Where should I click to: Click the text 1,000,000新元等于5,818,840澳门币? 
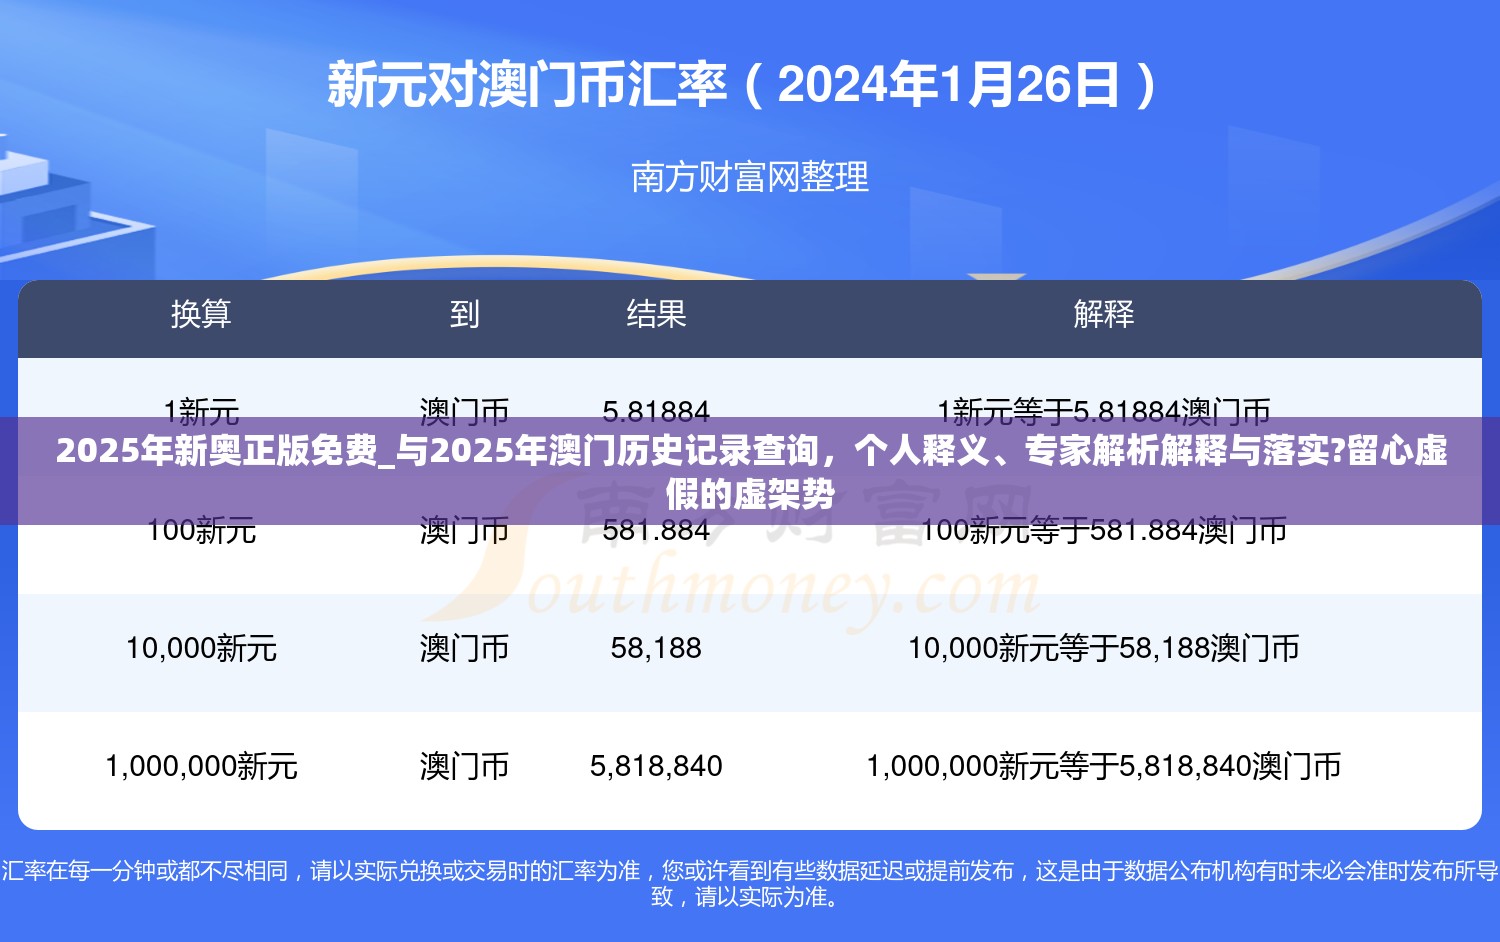(1104, 766)
